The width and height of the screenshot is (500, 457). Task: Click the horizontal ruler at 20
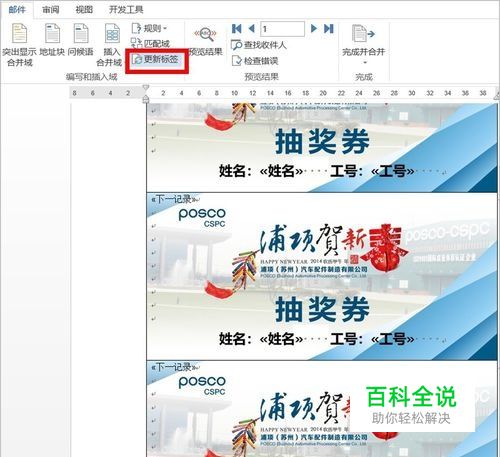tap(323, 93)
